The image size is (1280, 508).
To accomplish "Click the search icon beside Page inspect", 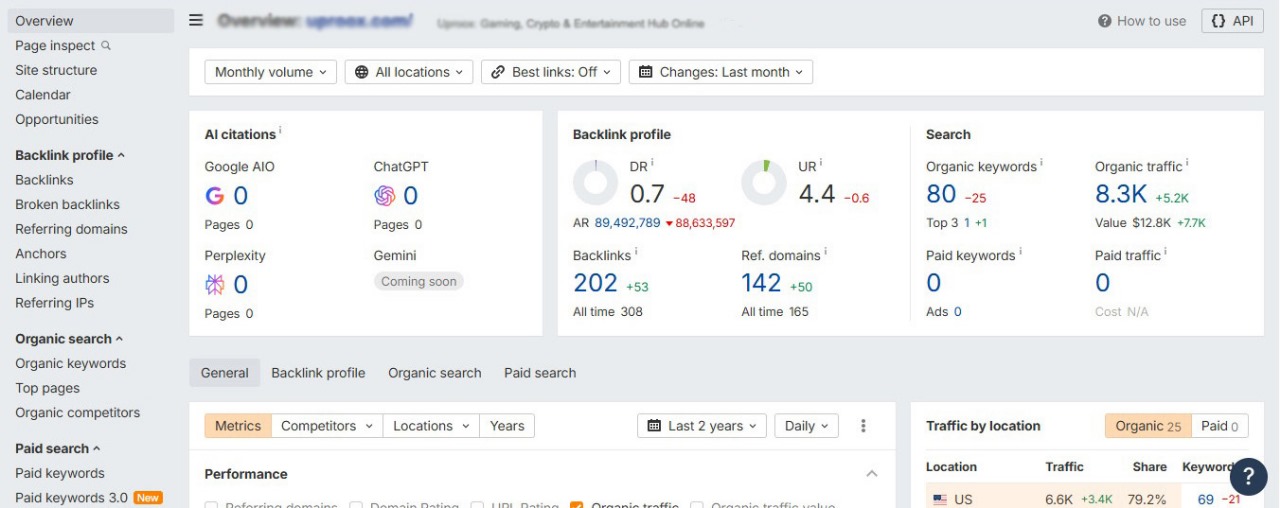I will (x=107, y=46).
